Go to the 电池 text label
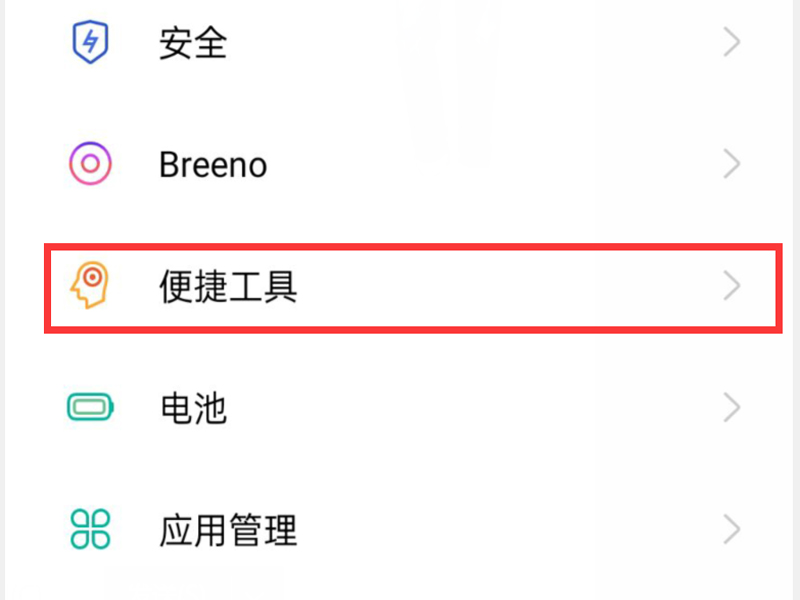Viewport: 800px width, 600px height. tap(193, 408)
